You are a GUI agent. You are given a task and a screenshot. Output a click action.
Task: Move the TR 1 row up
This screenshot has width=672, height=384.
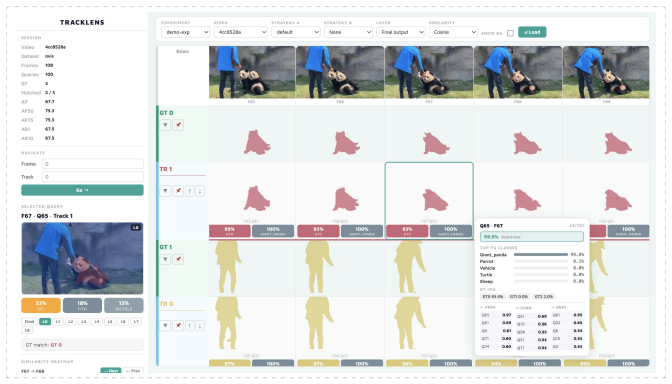point(189,191)
